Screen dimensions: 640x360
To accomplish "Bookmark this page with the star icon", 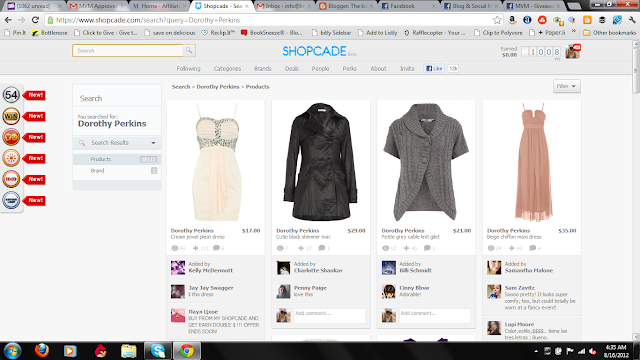I will 497,20.
